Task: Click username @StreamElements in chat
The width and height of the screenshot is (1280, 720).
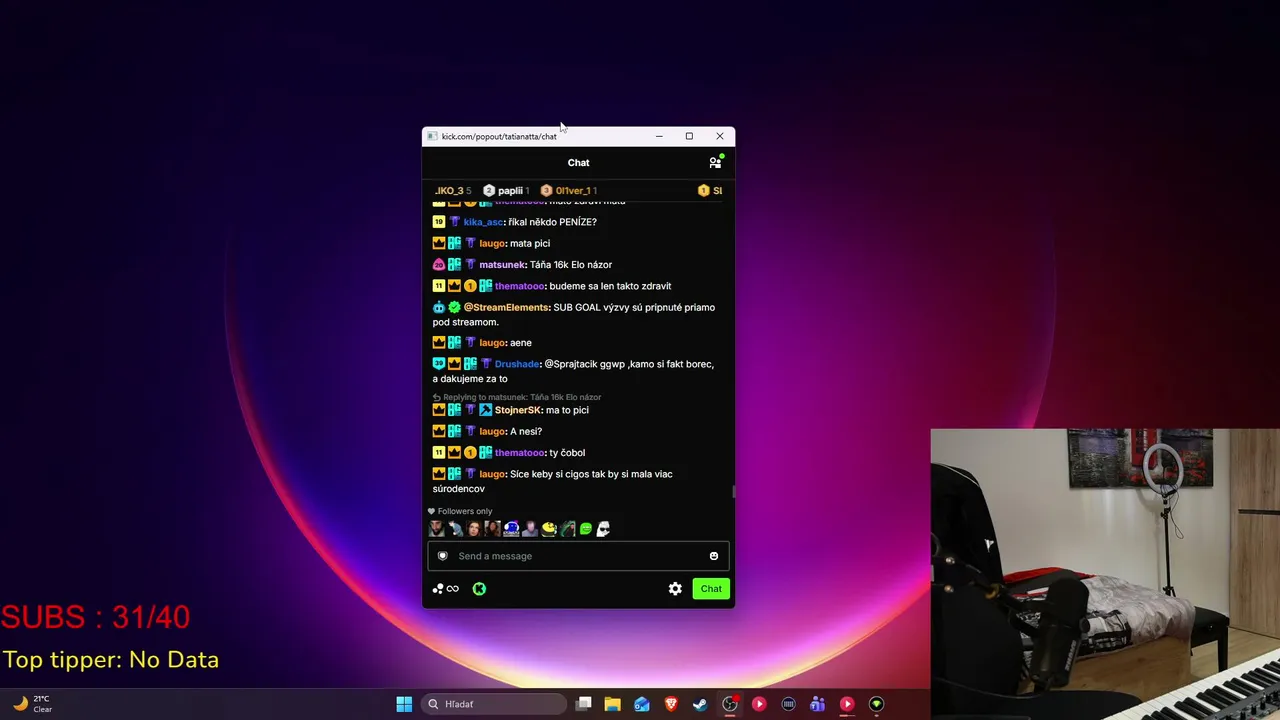Action: coord(506,307)
